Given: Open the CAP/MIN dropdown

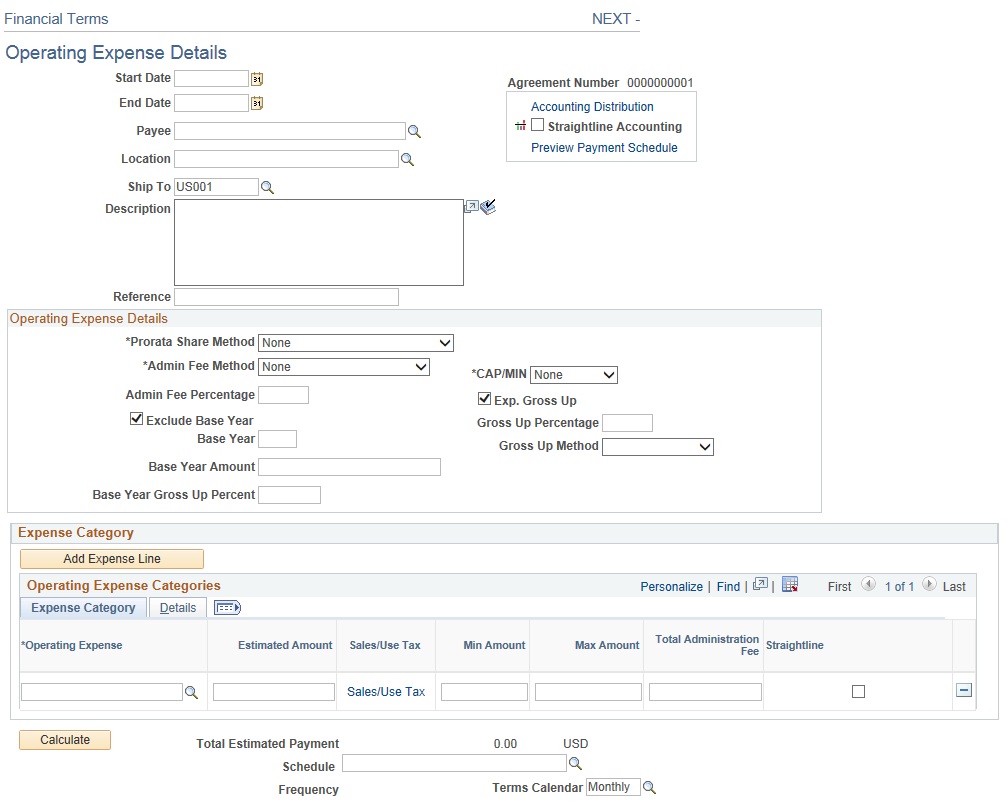Looking at the screenshot, I should [608, 374].
